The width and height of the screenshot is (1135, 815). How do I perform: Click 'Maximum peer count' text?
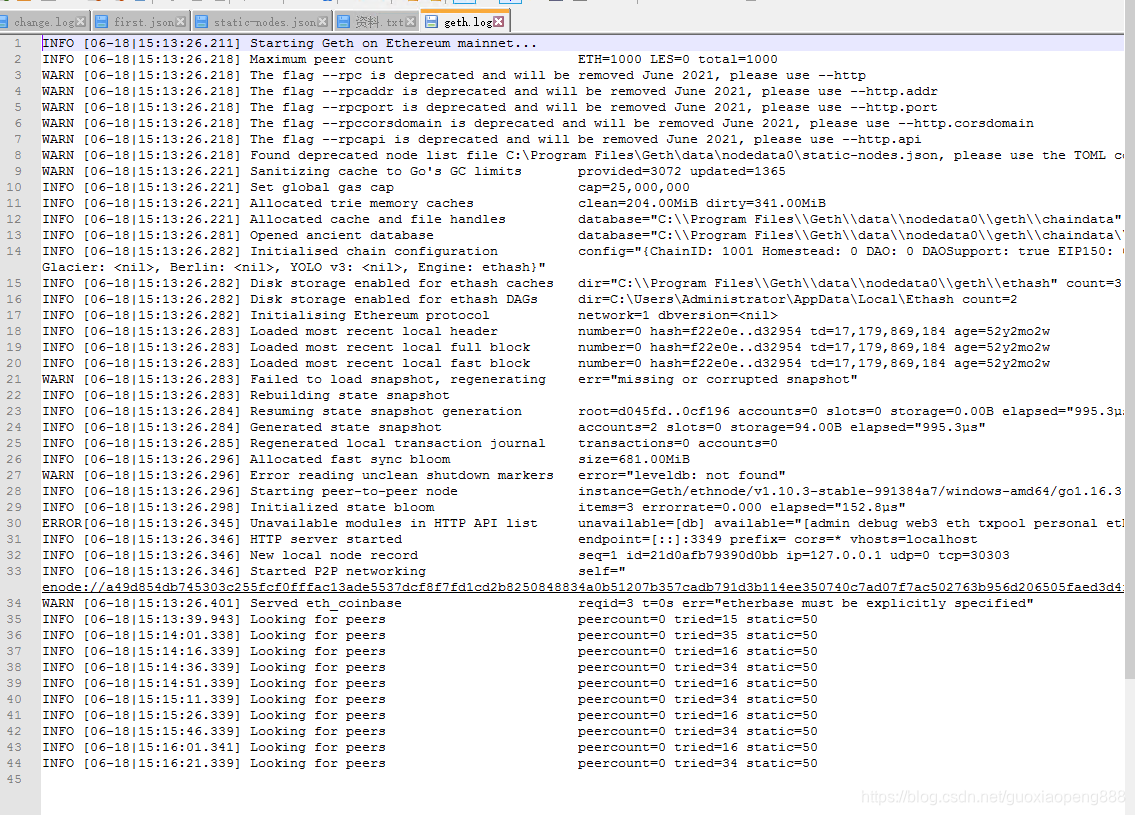[321, 59]
